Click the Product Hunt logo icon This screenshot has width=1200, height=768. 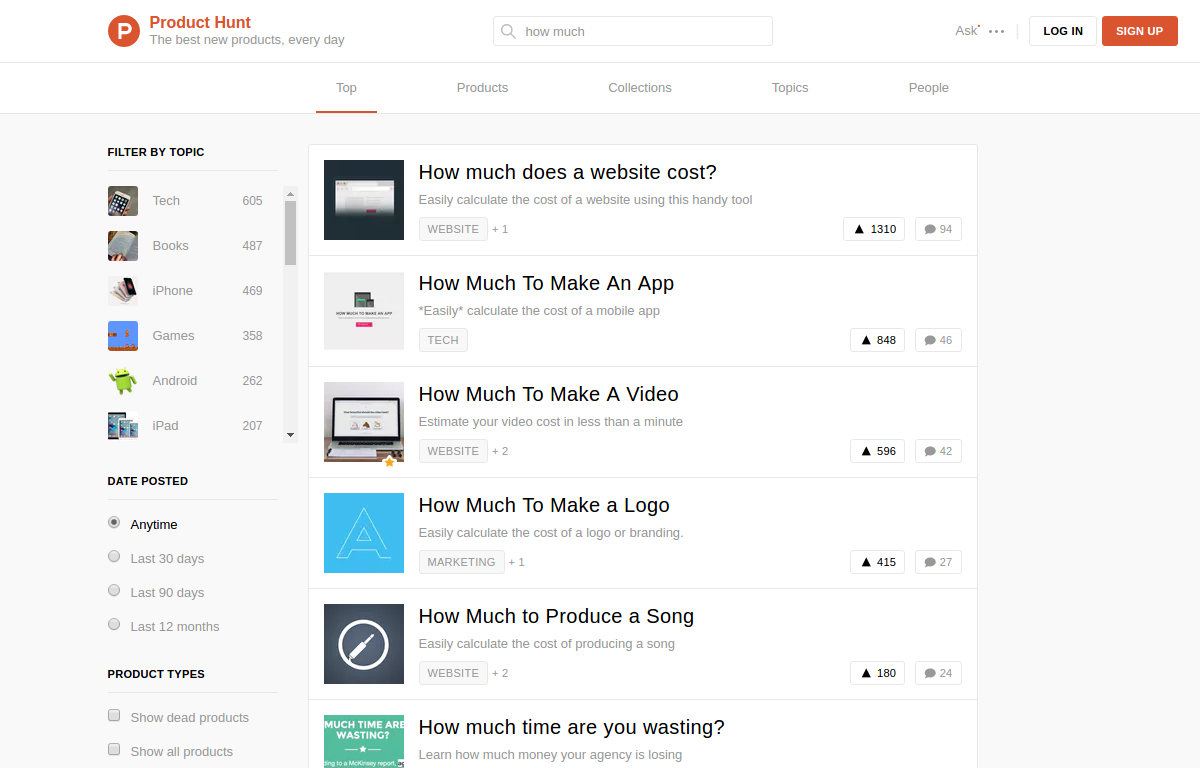124,31
